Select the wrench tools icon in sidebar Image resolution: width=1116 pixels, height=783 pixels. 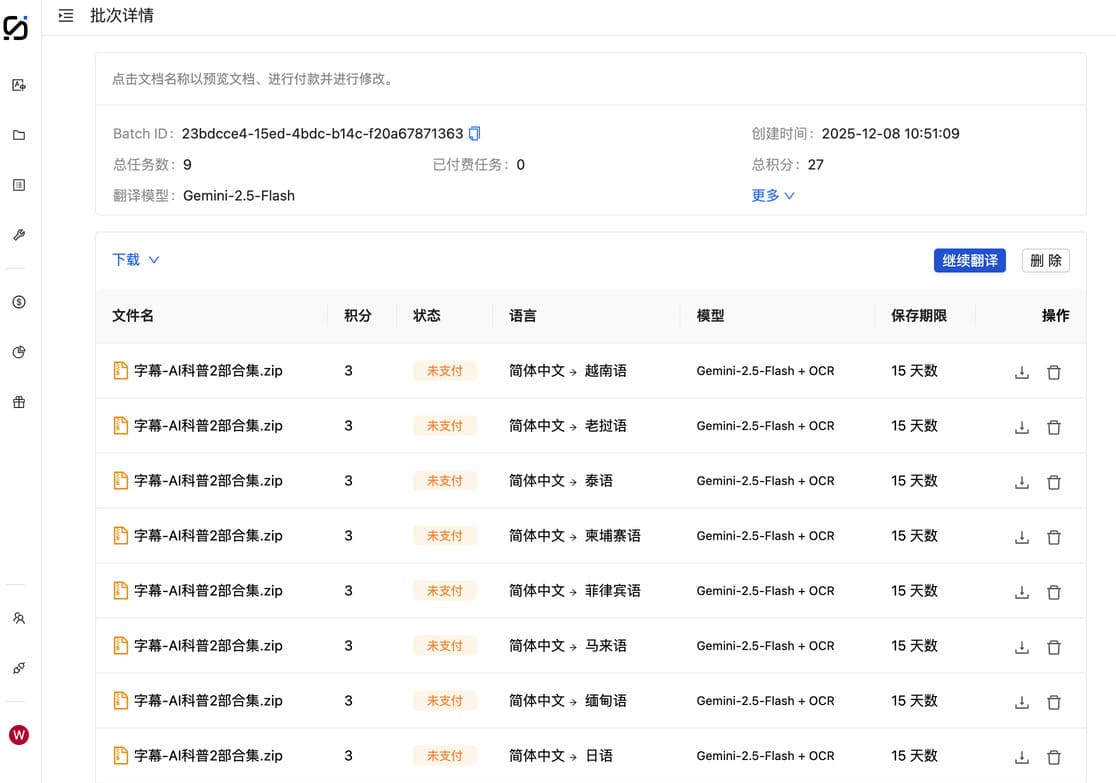[x=18, y=235]
